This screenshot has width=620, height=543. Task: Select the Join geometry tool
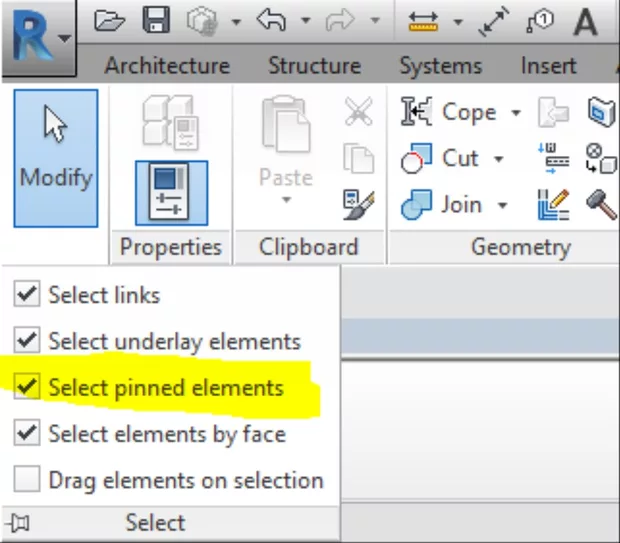[442, 205]
